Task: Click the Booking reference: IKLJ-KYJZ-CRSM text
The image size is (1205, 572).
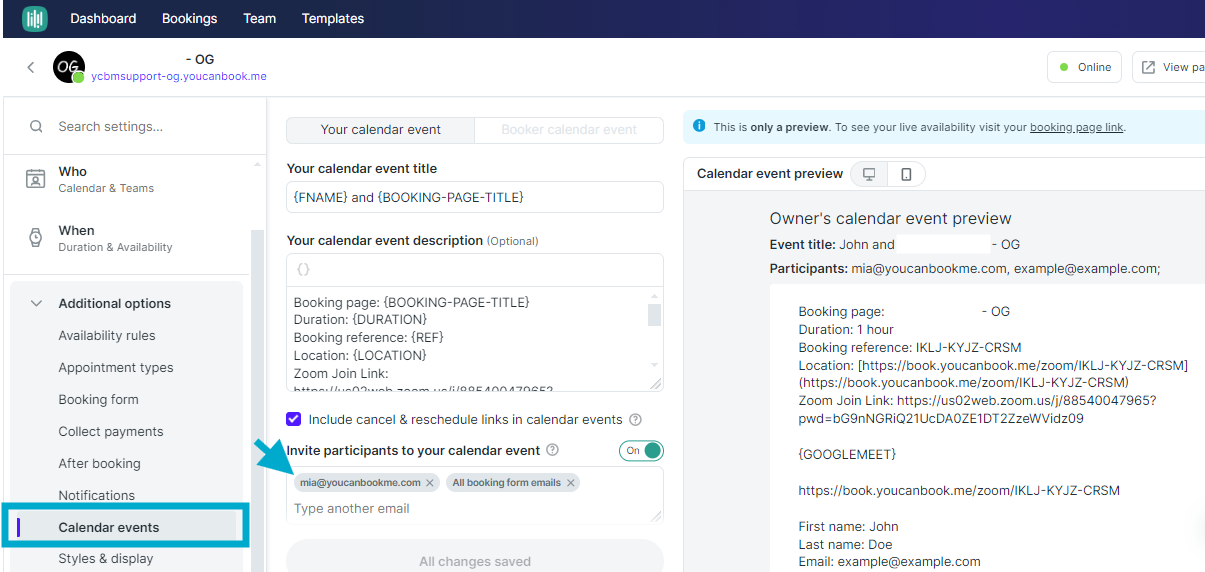Action: click(910, 347)
